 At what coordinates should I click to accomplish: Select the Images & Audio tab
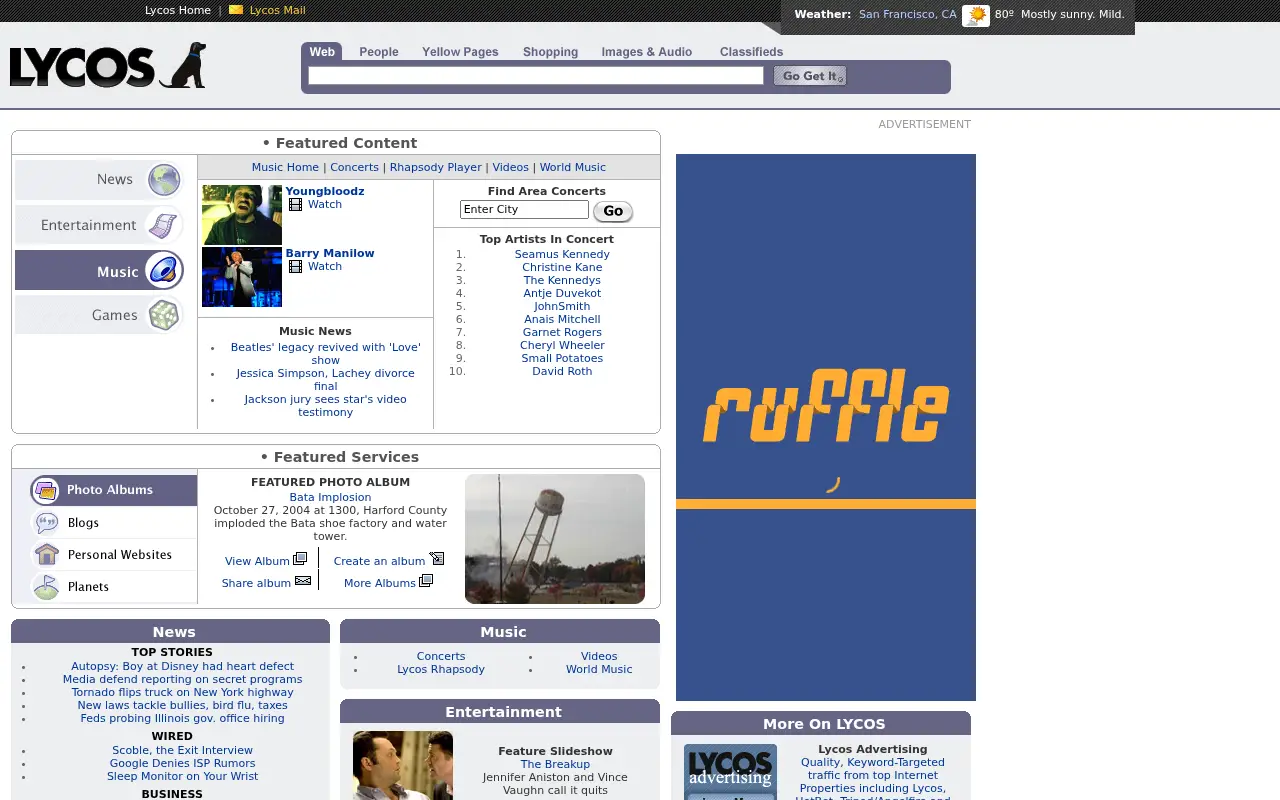click(647, 52)
